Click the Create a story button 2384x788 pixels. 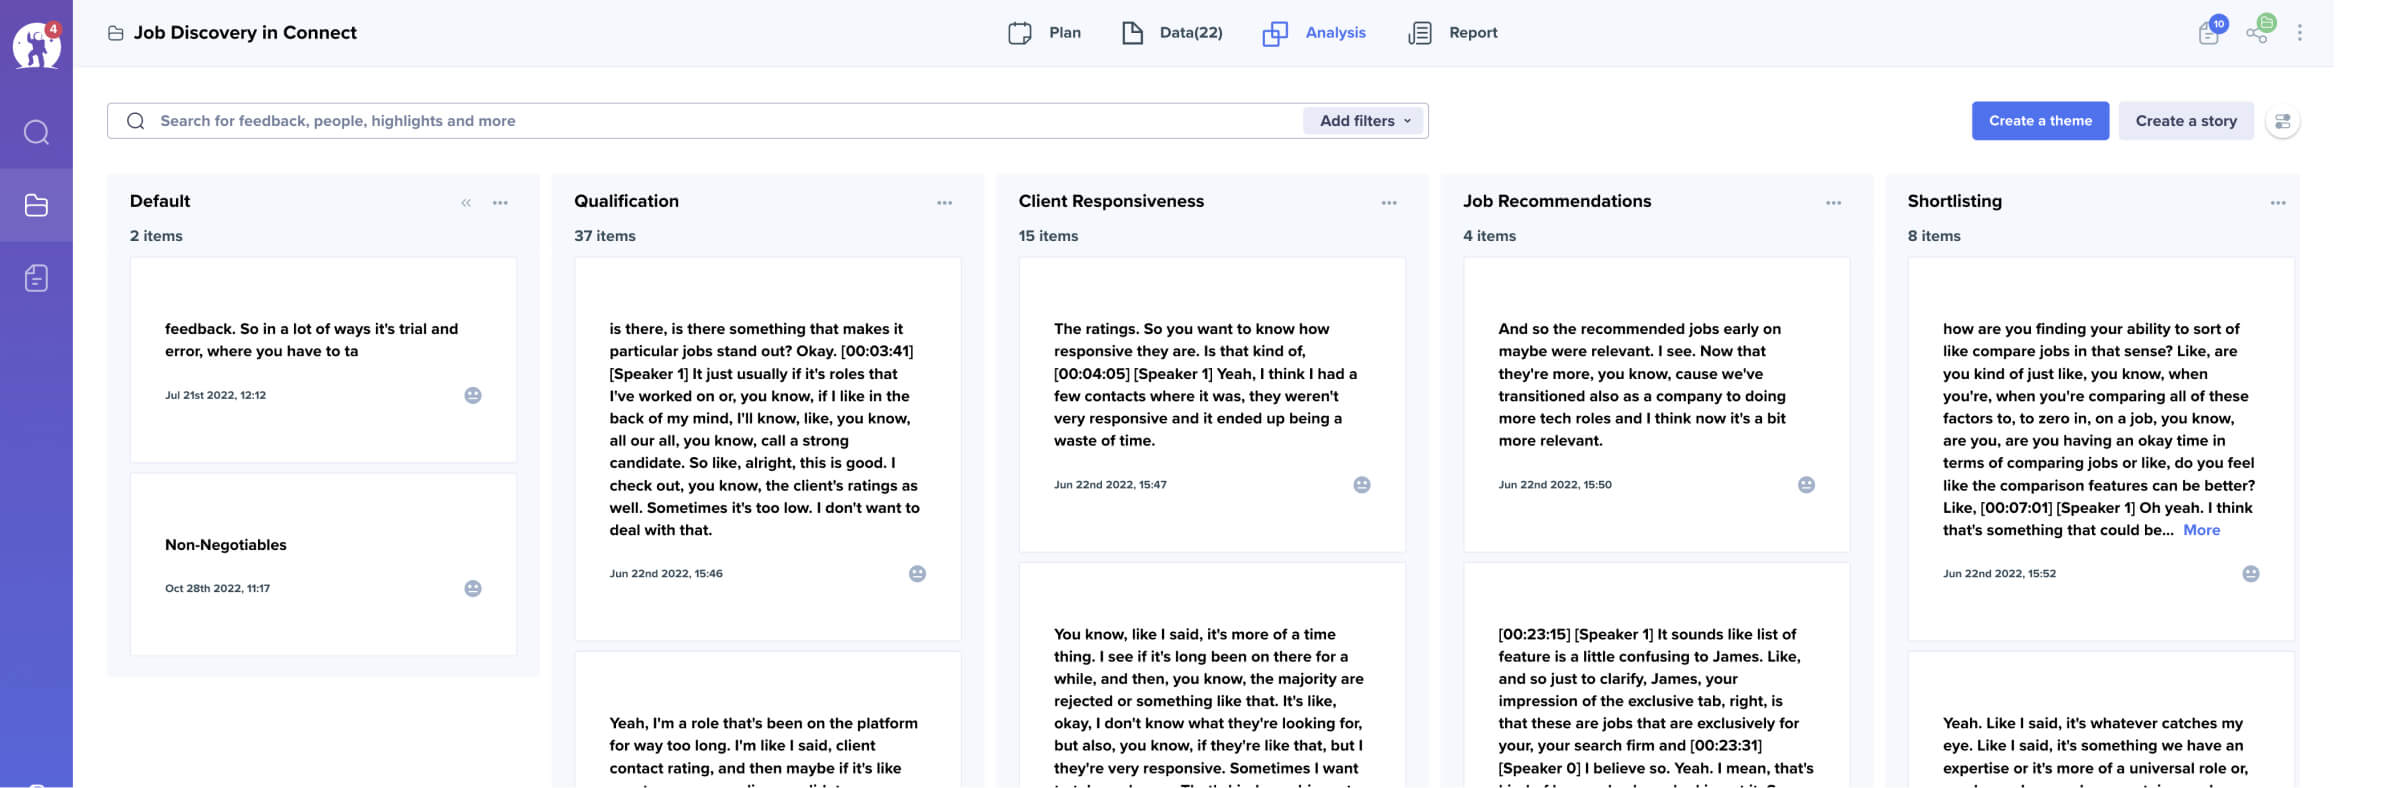(2186, 121)
